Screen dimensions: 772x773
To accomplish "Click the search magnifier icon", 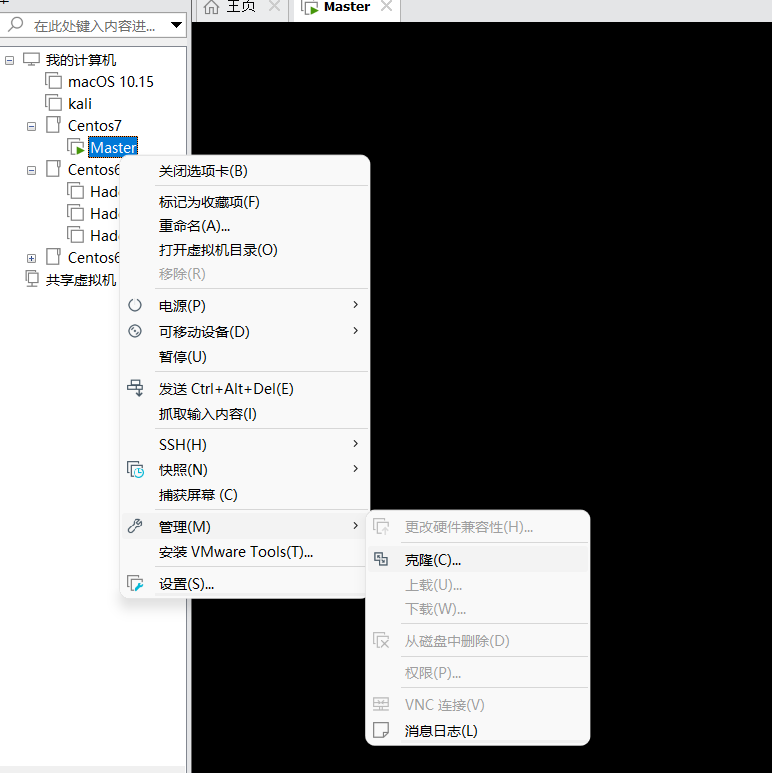I will click(x=16, y=24).
